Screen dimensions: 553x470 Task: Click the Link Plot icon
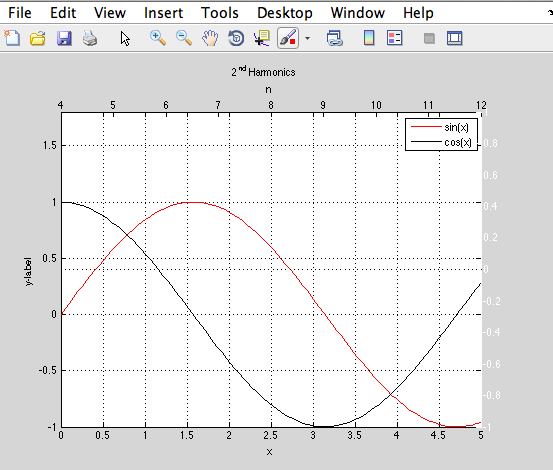(334, 38)
